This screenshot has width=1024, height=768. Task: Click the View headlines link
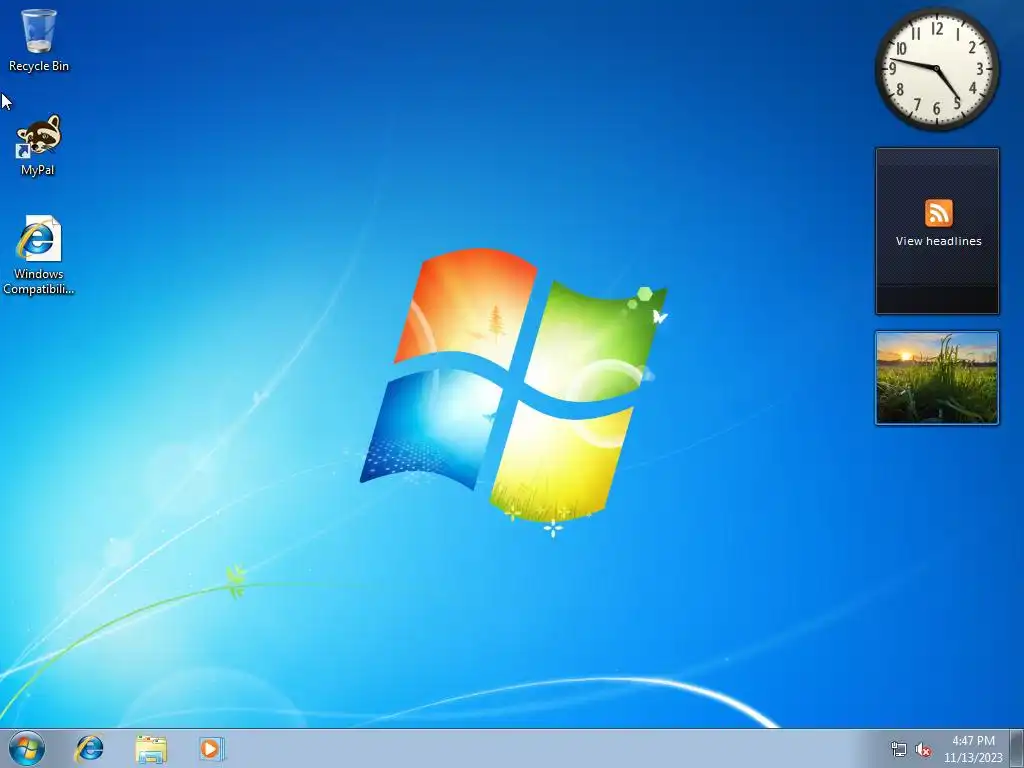click(x=938, y=241)
